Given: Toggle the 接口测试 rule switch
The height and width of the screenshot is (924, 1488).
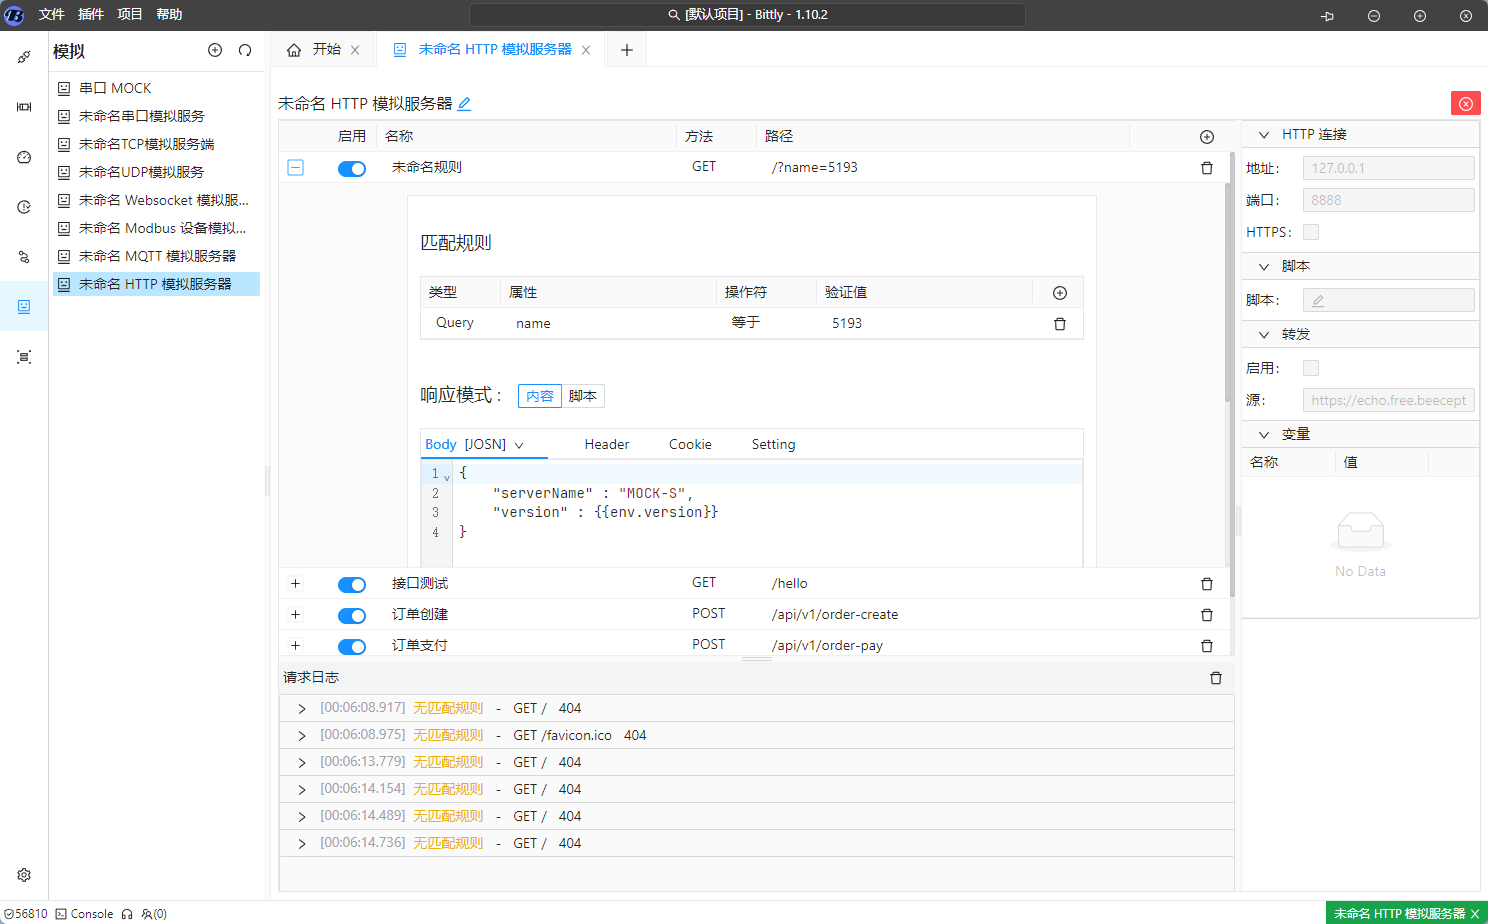Looking at the screenshot, I should (351, 585).
